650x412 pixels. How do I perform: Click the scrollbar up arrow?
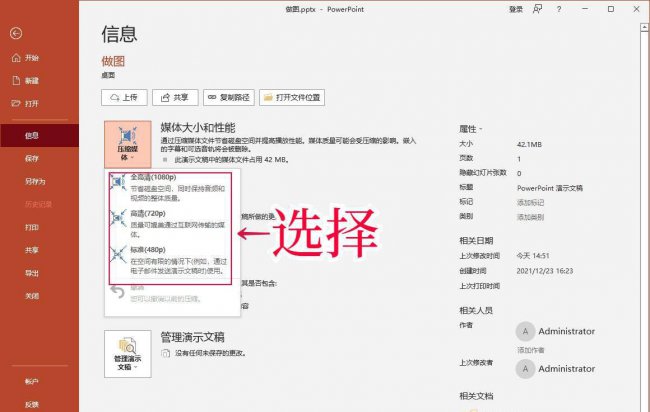pos(645,28)
